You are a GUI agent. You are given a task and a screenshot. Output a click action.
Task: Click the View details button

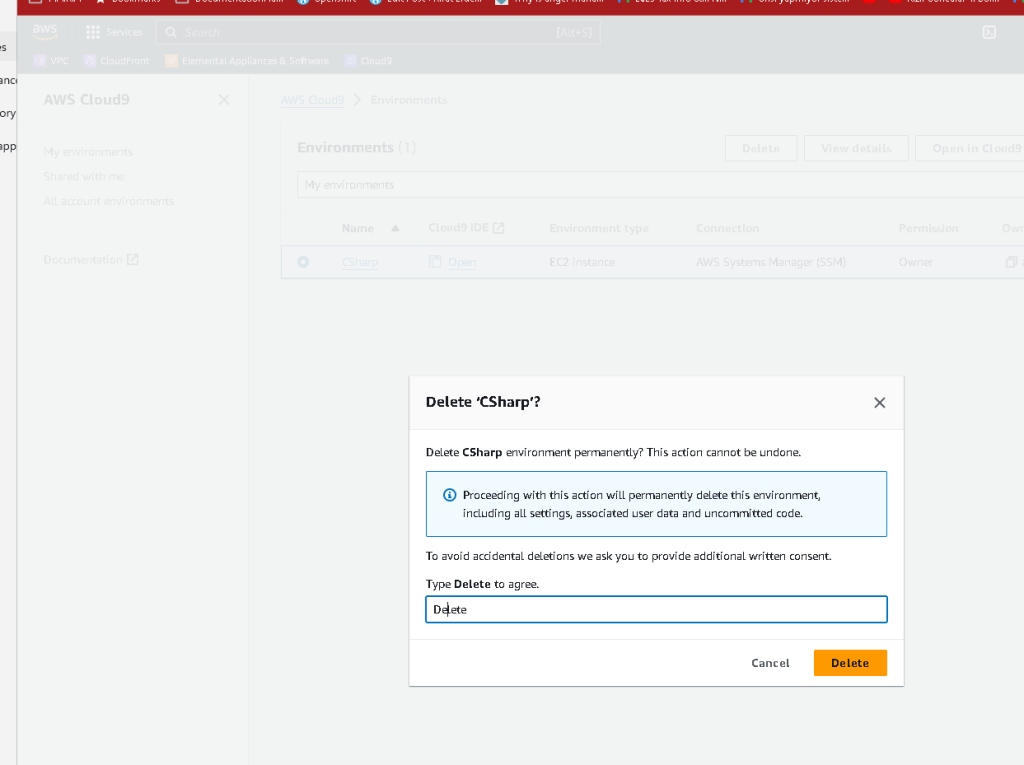point(856,148)
